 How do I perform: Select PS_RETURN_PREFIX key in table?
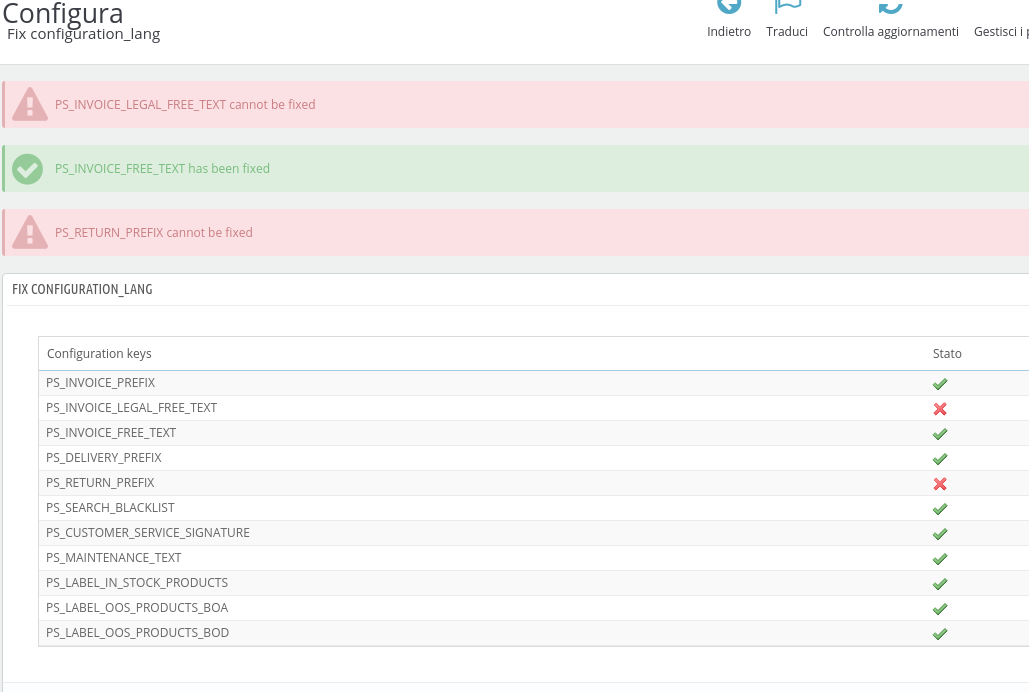[100, 483]
